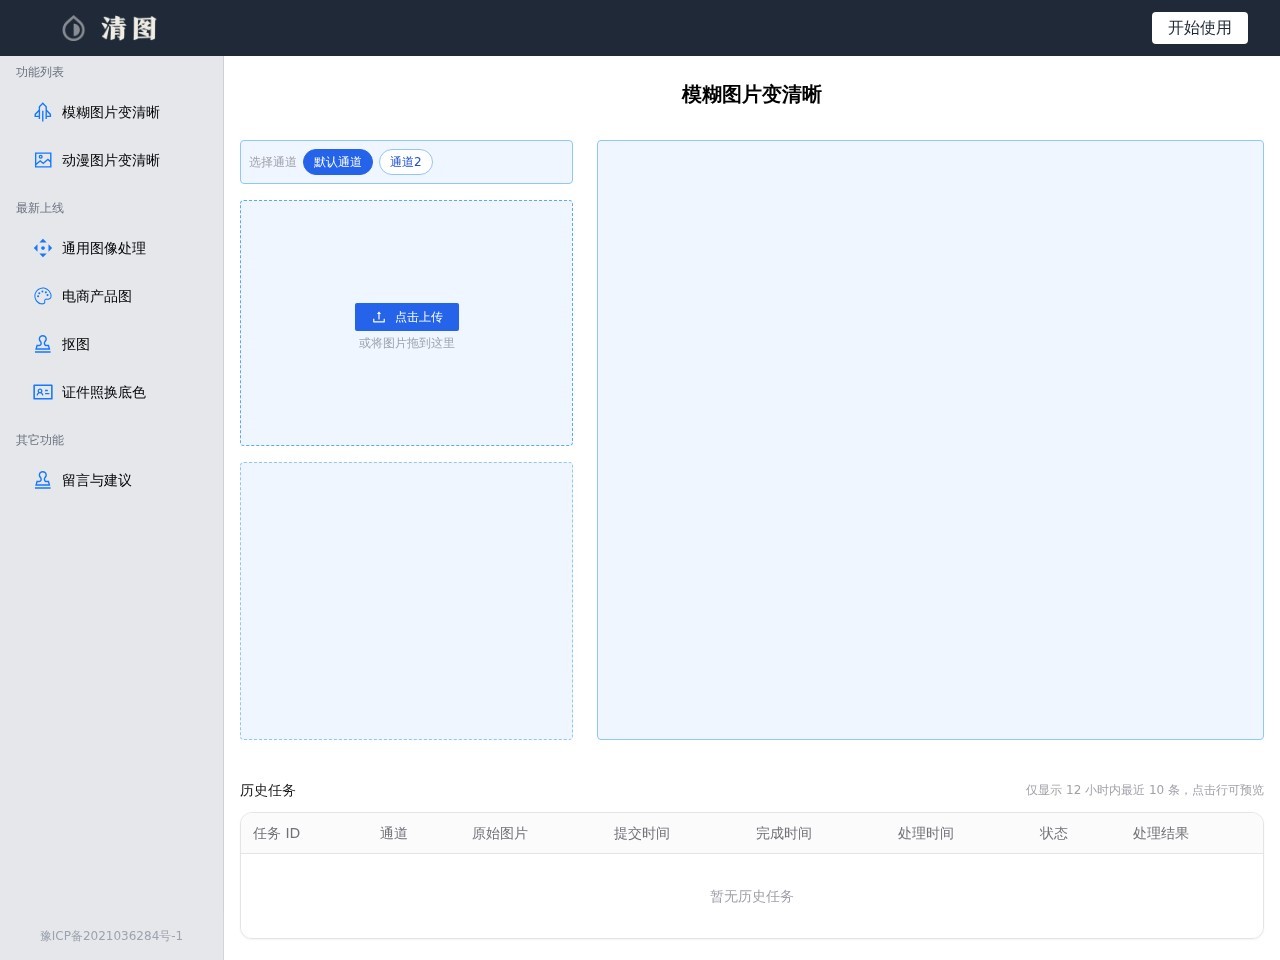
Task: Click the 点击上传 upload button
Action: (x=407, y=317)
